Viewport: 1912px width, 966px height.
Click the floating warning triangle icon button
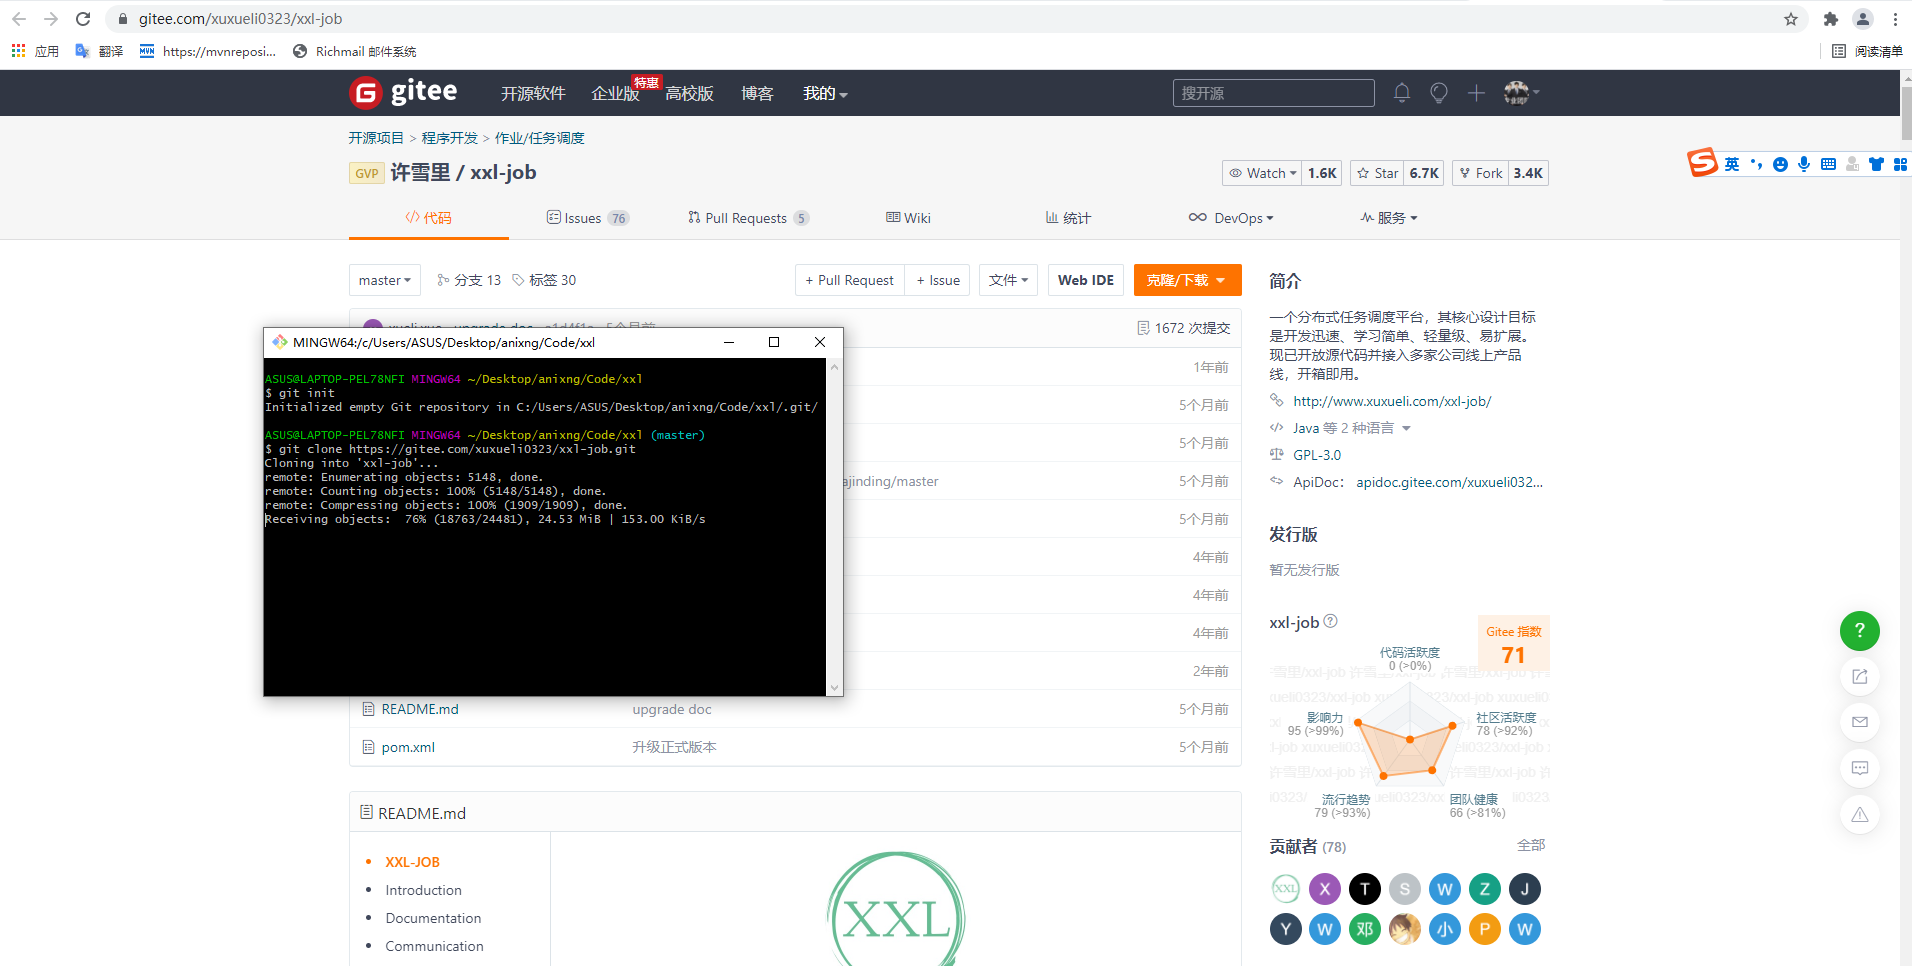click(x=1859, y=814)
